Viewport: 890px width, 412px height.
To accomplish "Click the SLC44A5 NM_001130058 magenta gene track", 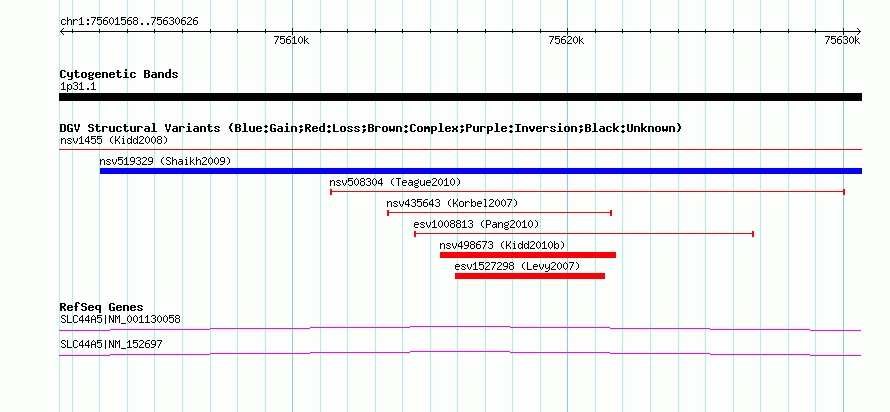I will pos(460,329).
